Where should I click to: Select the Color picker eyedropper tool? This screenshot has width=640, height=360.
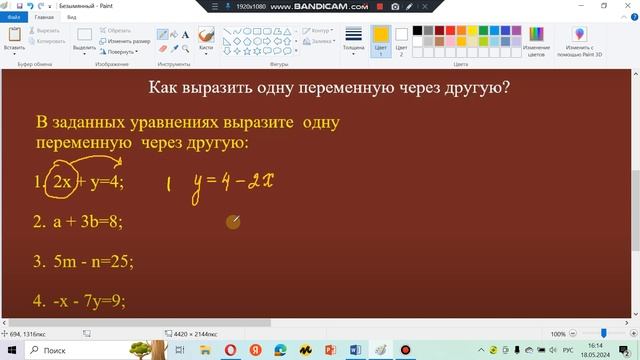pos(174,49)
